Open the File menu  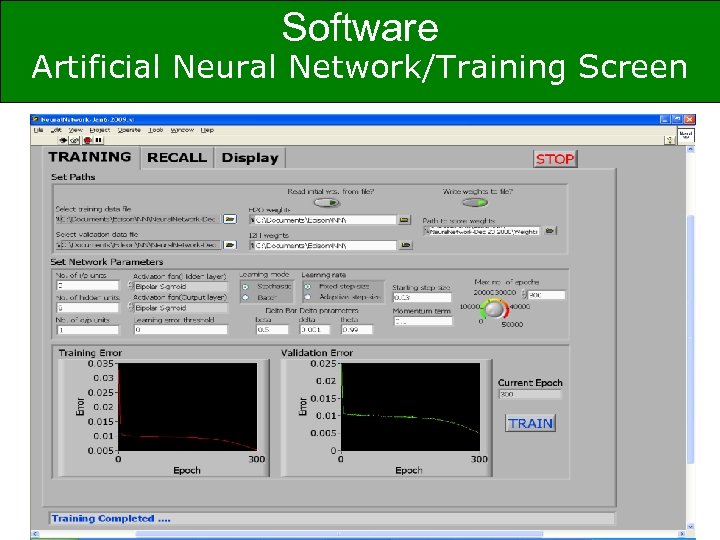click(x=39, y=130)
